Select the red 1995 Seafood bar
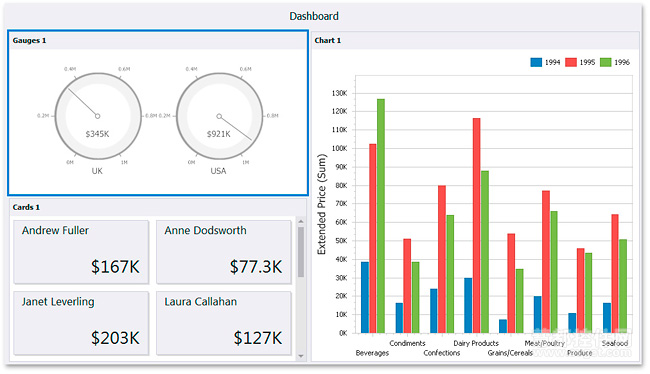 [x=615, y=274]
